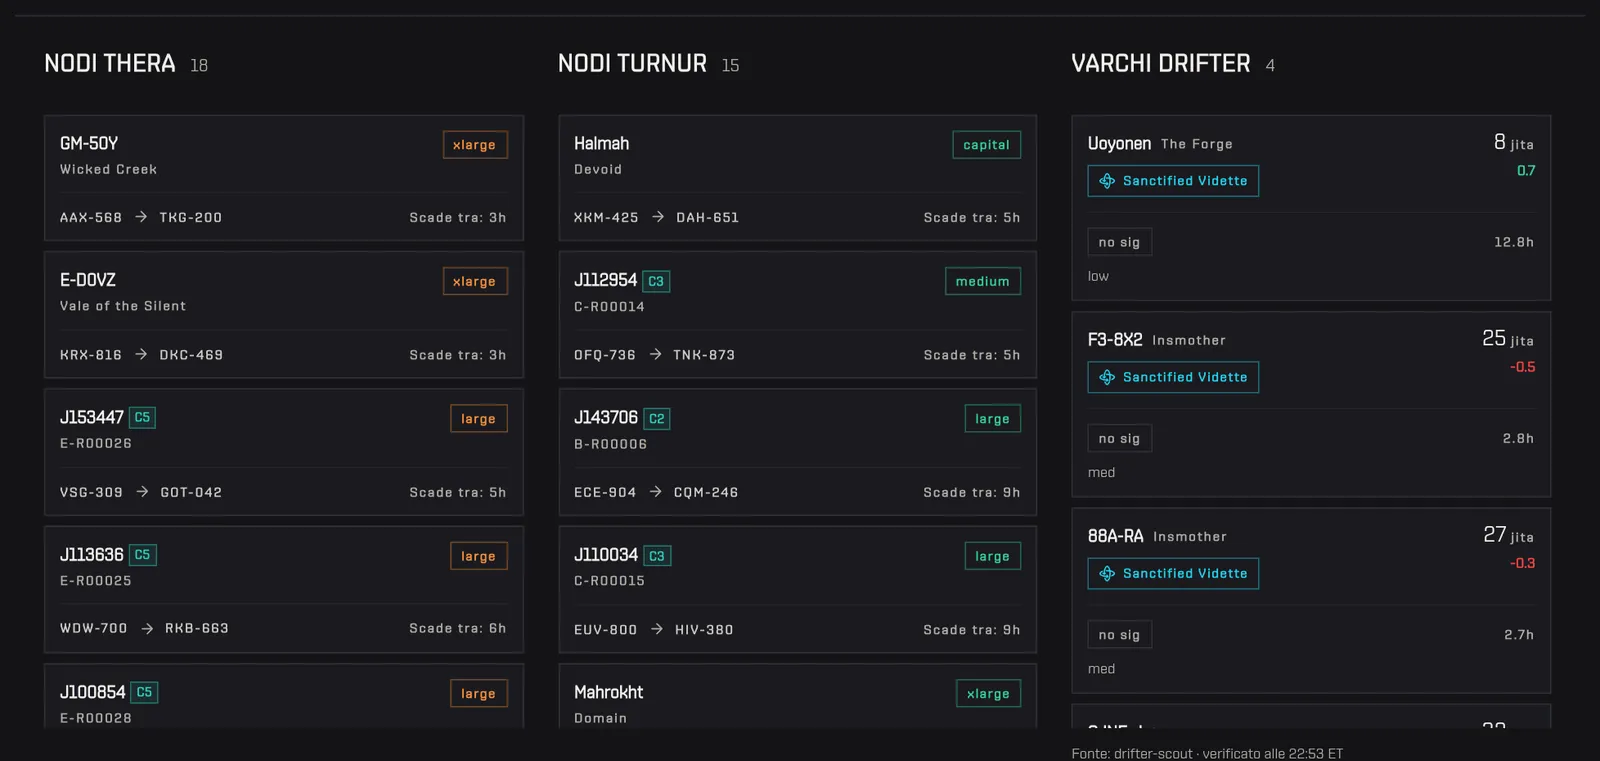Open the GM-50Y system name
1600x761 pixels.
tap(89, 144)
